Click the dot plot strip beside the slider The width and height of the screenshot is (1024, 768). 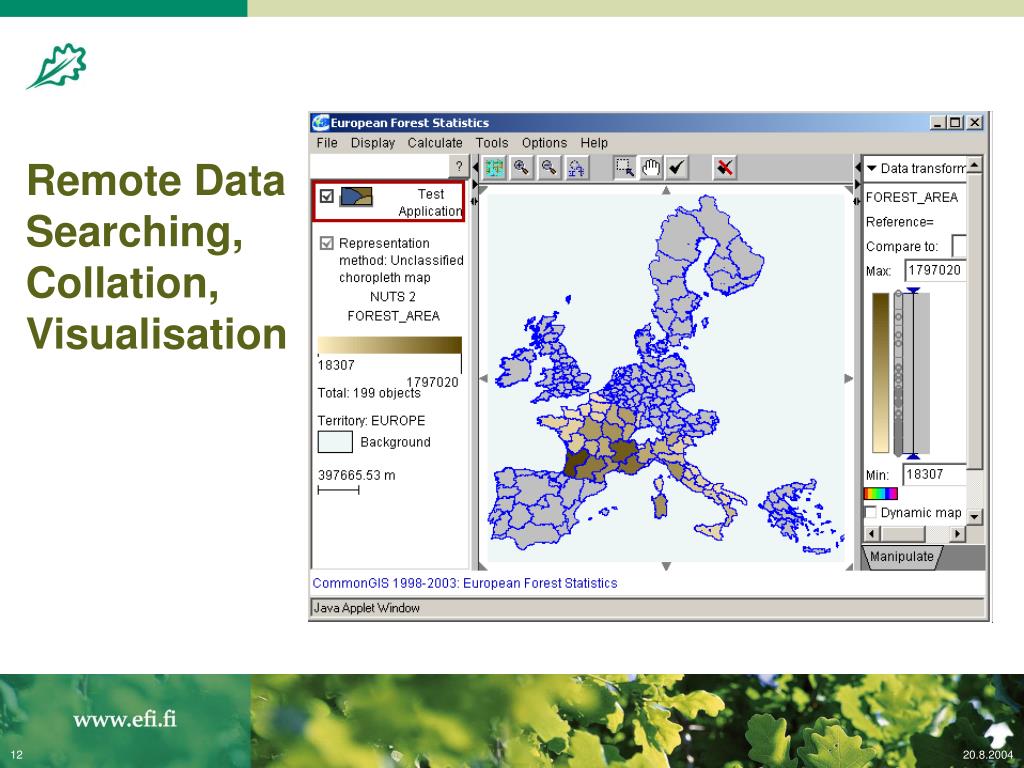pyautogui.click(x=899, y=373)
